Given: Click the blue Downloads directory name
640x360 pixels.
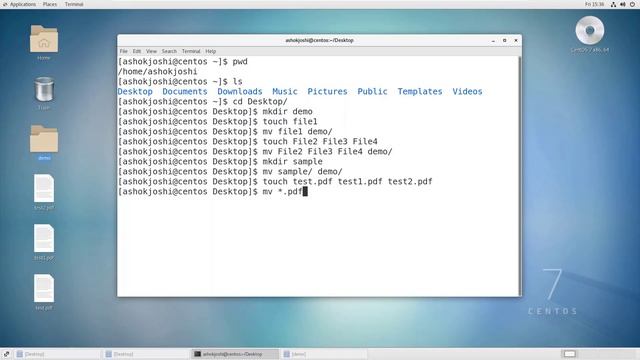Looking at the screenshot, I should 240,91.
